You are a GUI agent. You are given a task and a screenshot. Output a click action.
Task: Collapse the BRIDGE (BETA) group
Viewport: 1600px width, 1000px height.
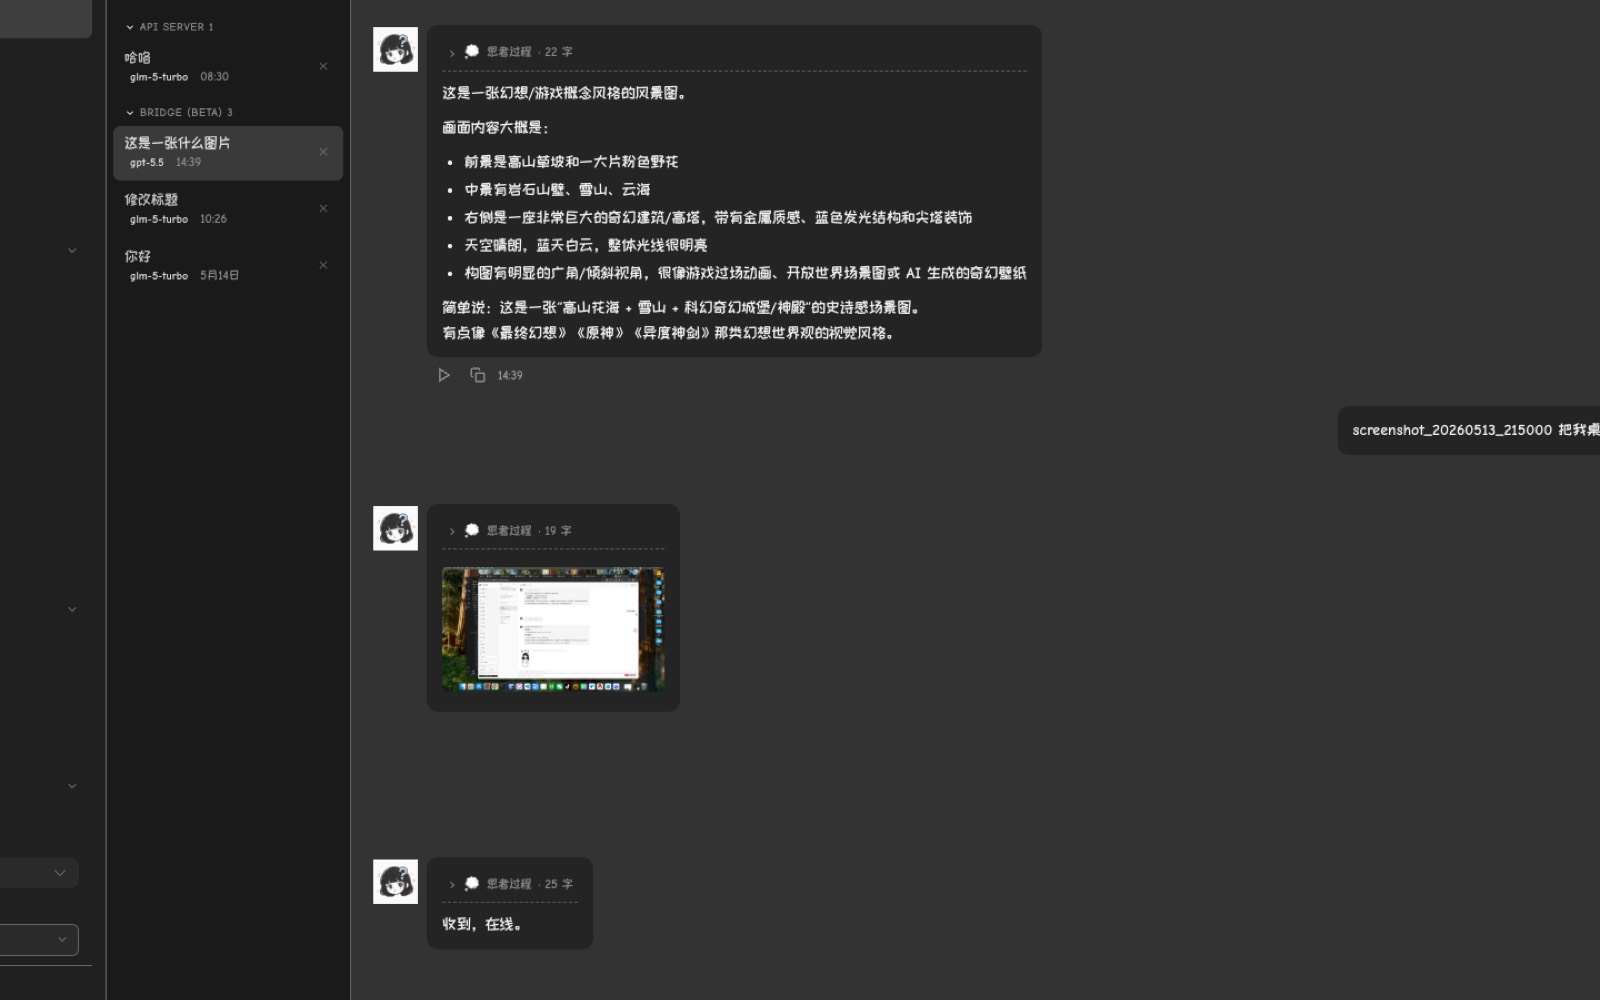(x=130, y=112)
